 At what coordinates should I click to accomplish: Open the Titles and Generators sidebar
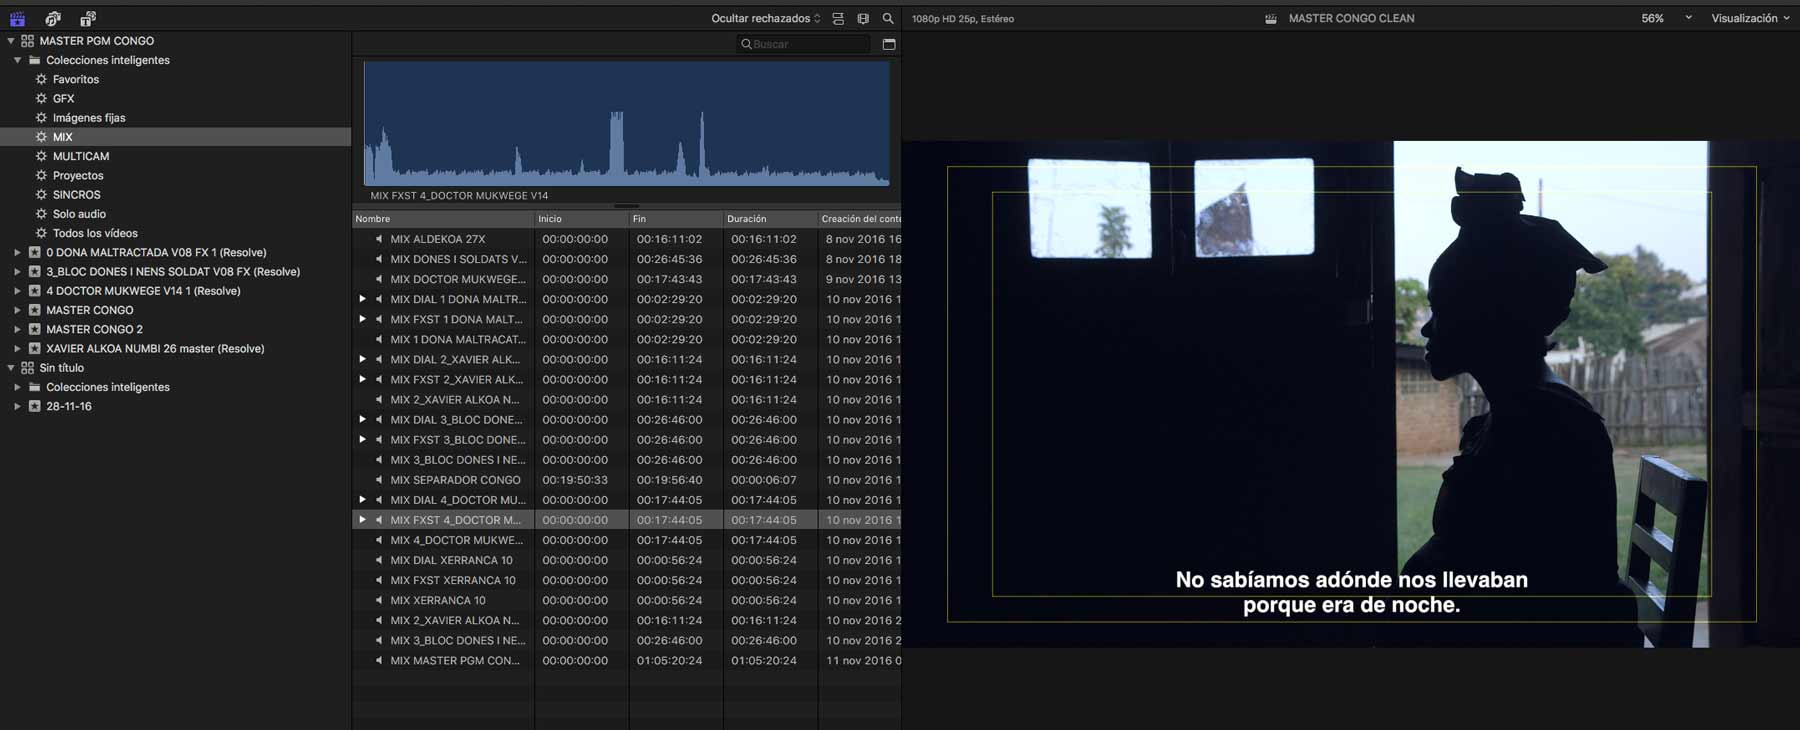click(88, 18)
